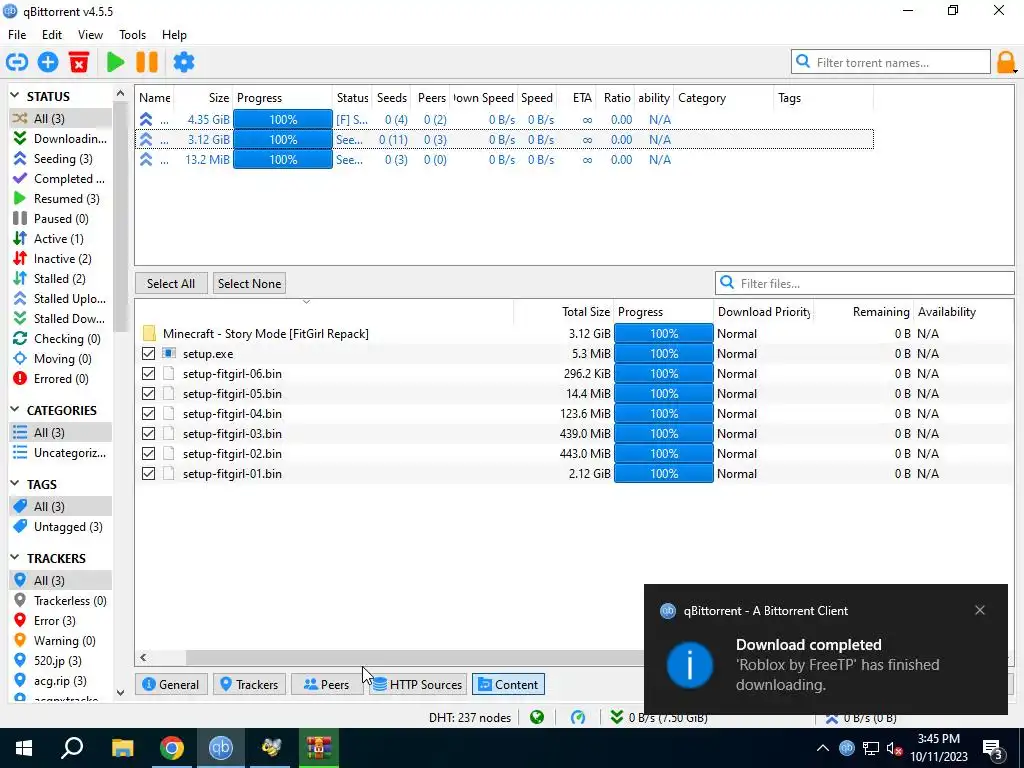The width and height of the screenshot is (1024, 768).
Task: Uncheck the setup.exe file checkbox
Action: point(148,354)
